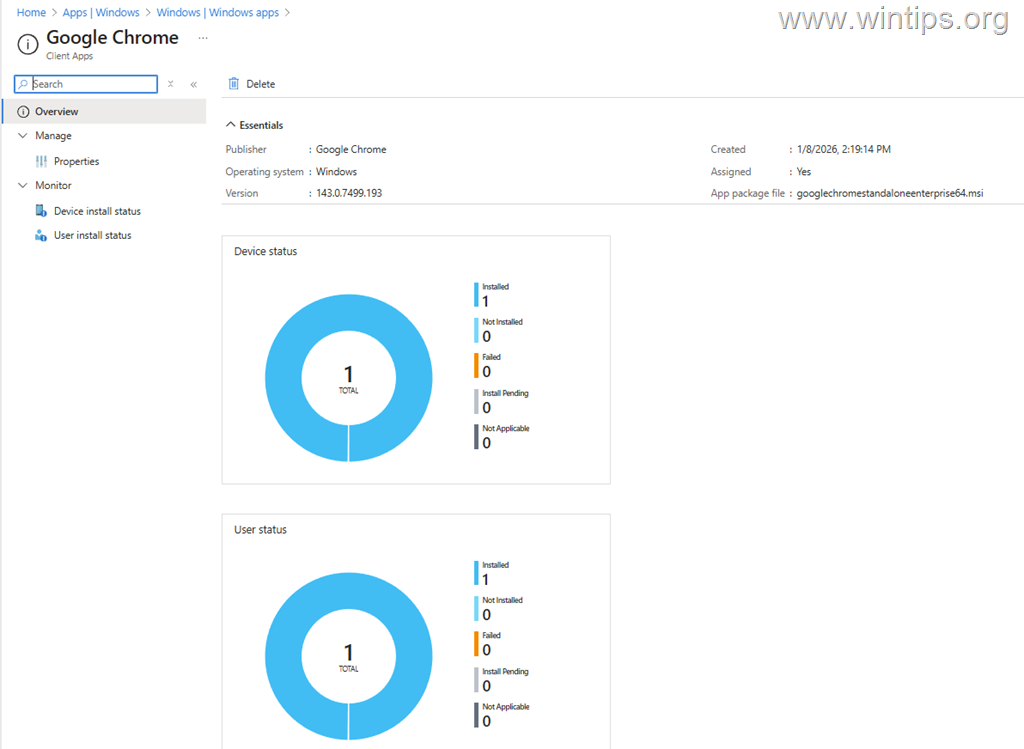Go to Home breadcrumb link
The image size is (1024, 749).
pos(31,13)
